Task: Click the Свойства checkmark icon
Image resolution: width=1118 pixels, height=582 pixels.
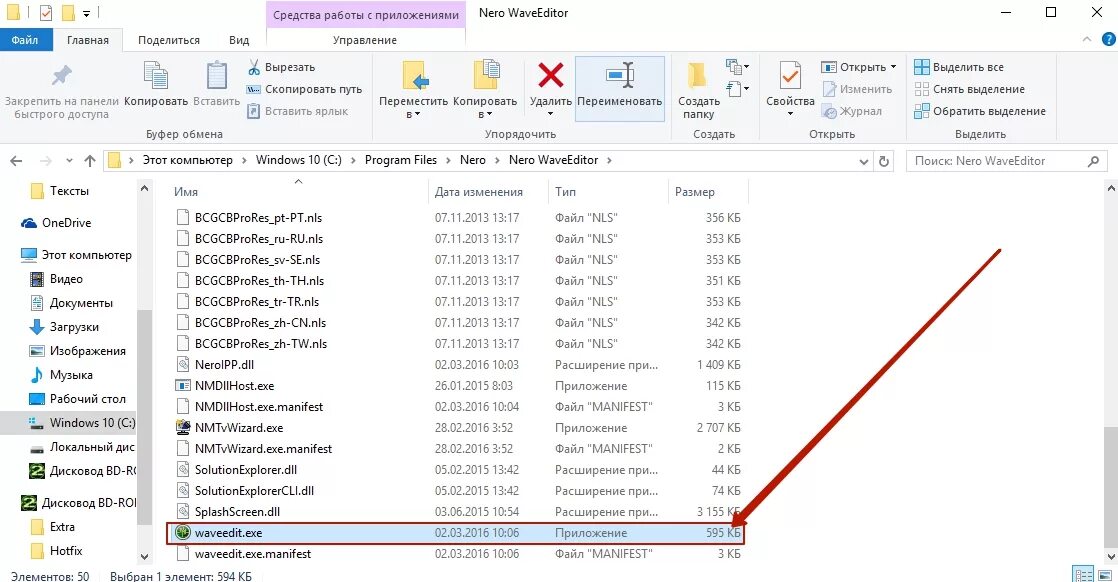Action: point(790,76)
